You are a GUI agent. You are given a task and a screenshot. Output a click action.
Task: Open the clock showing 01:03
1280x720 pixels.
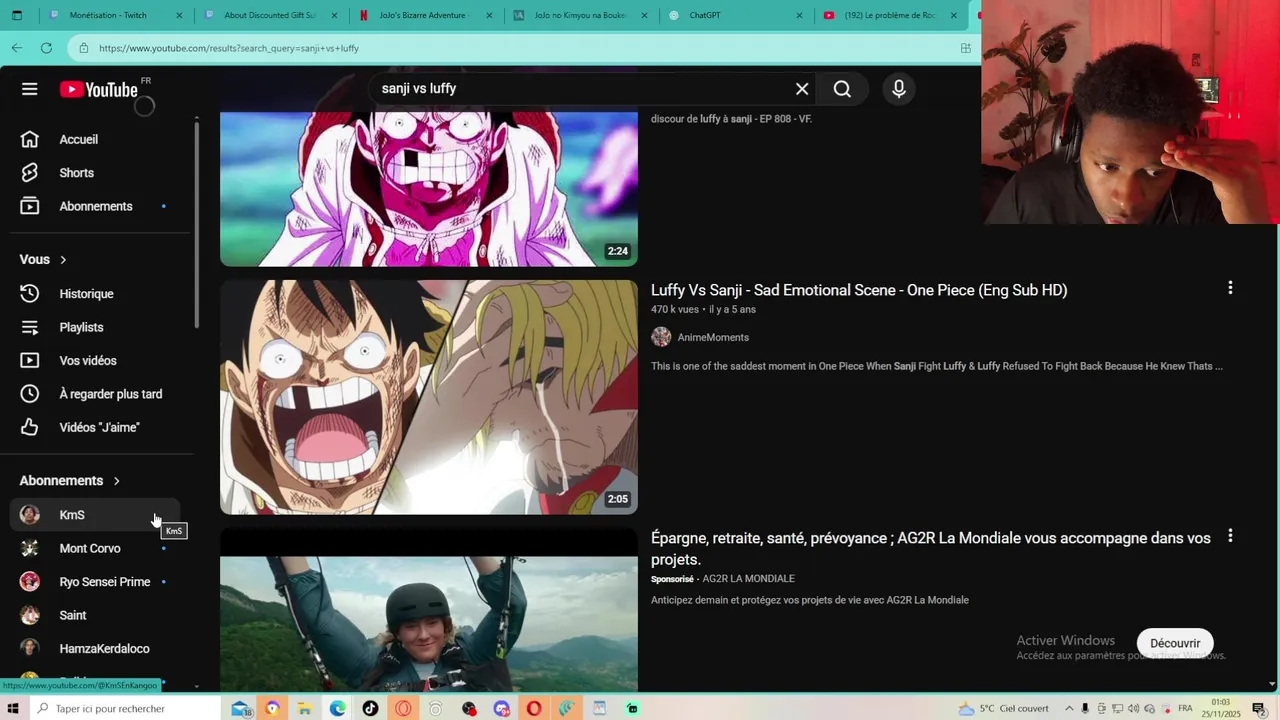1220,708
